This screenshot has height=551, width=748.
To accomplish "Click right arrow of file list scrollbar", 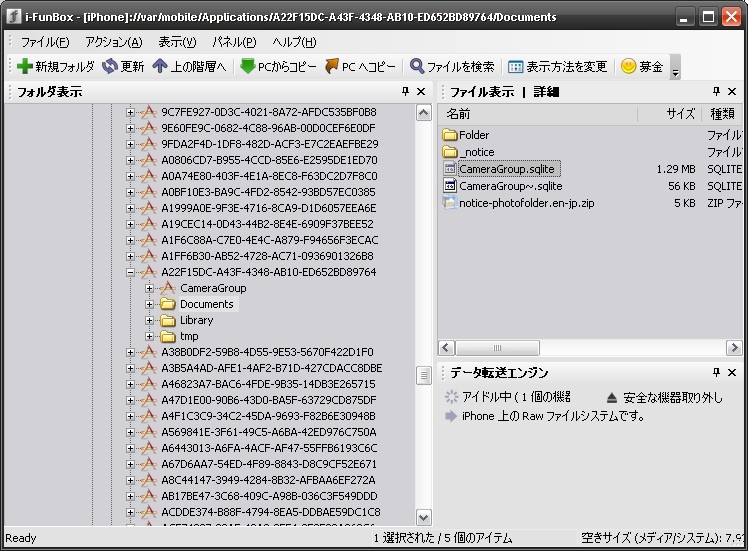I will [x=734, y=347].
